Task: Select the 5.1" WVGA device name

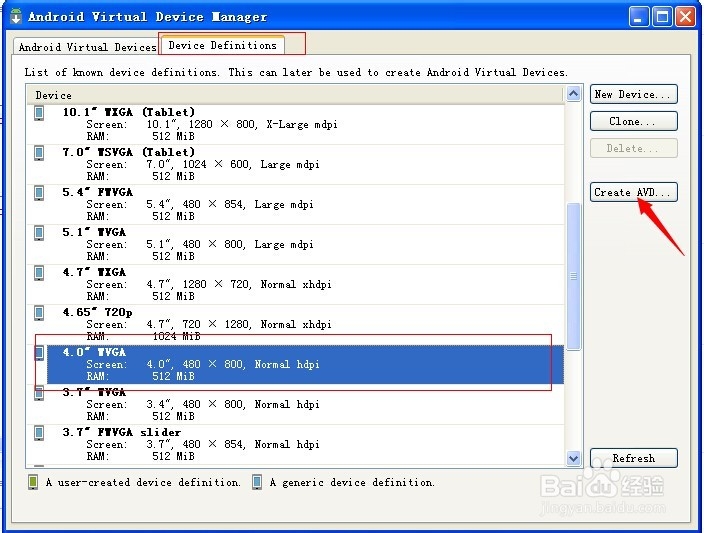Action: (x=94, y=232)
